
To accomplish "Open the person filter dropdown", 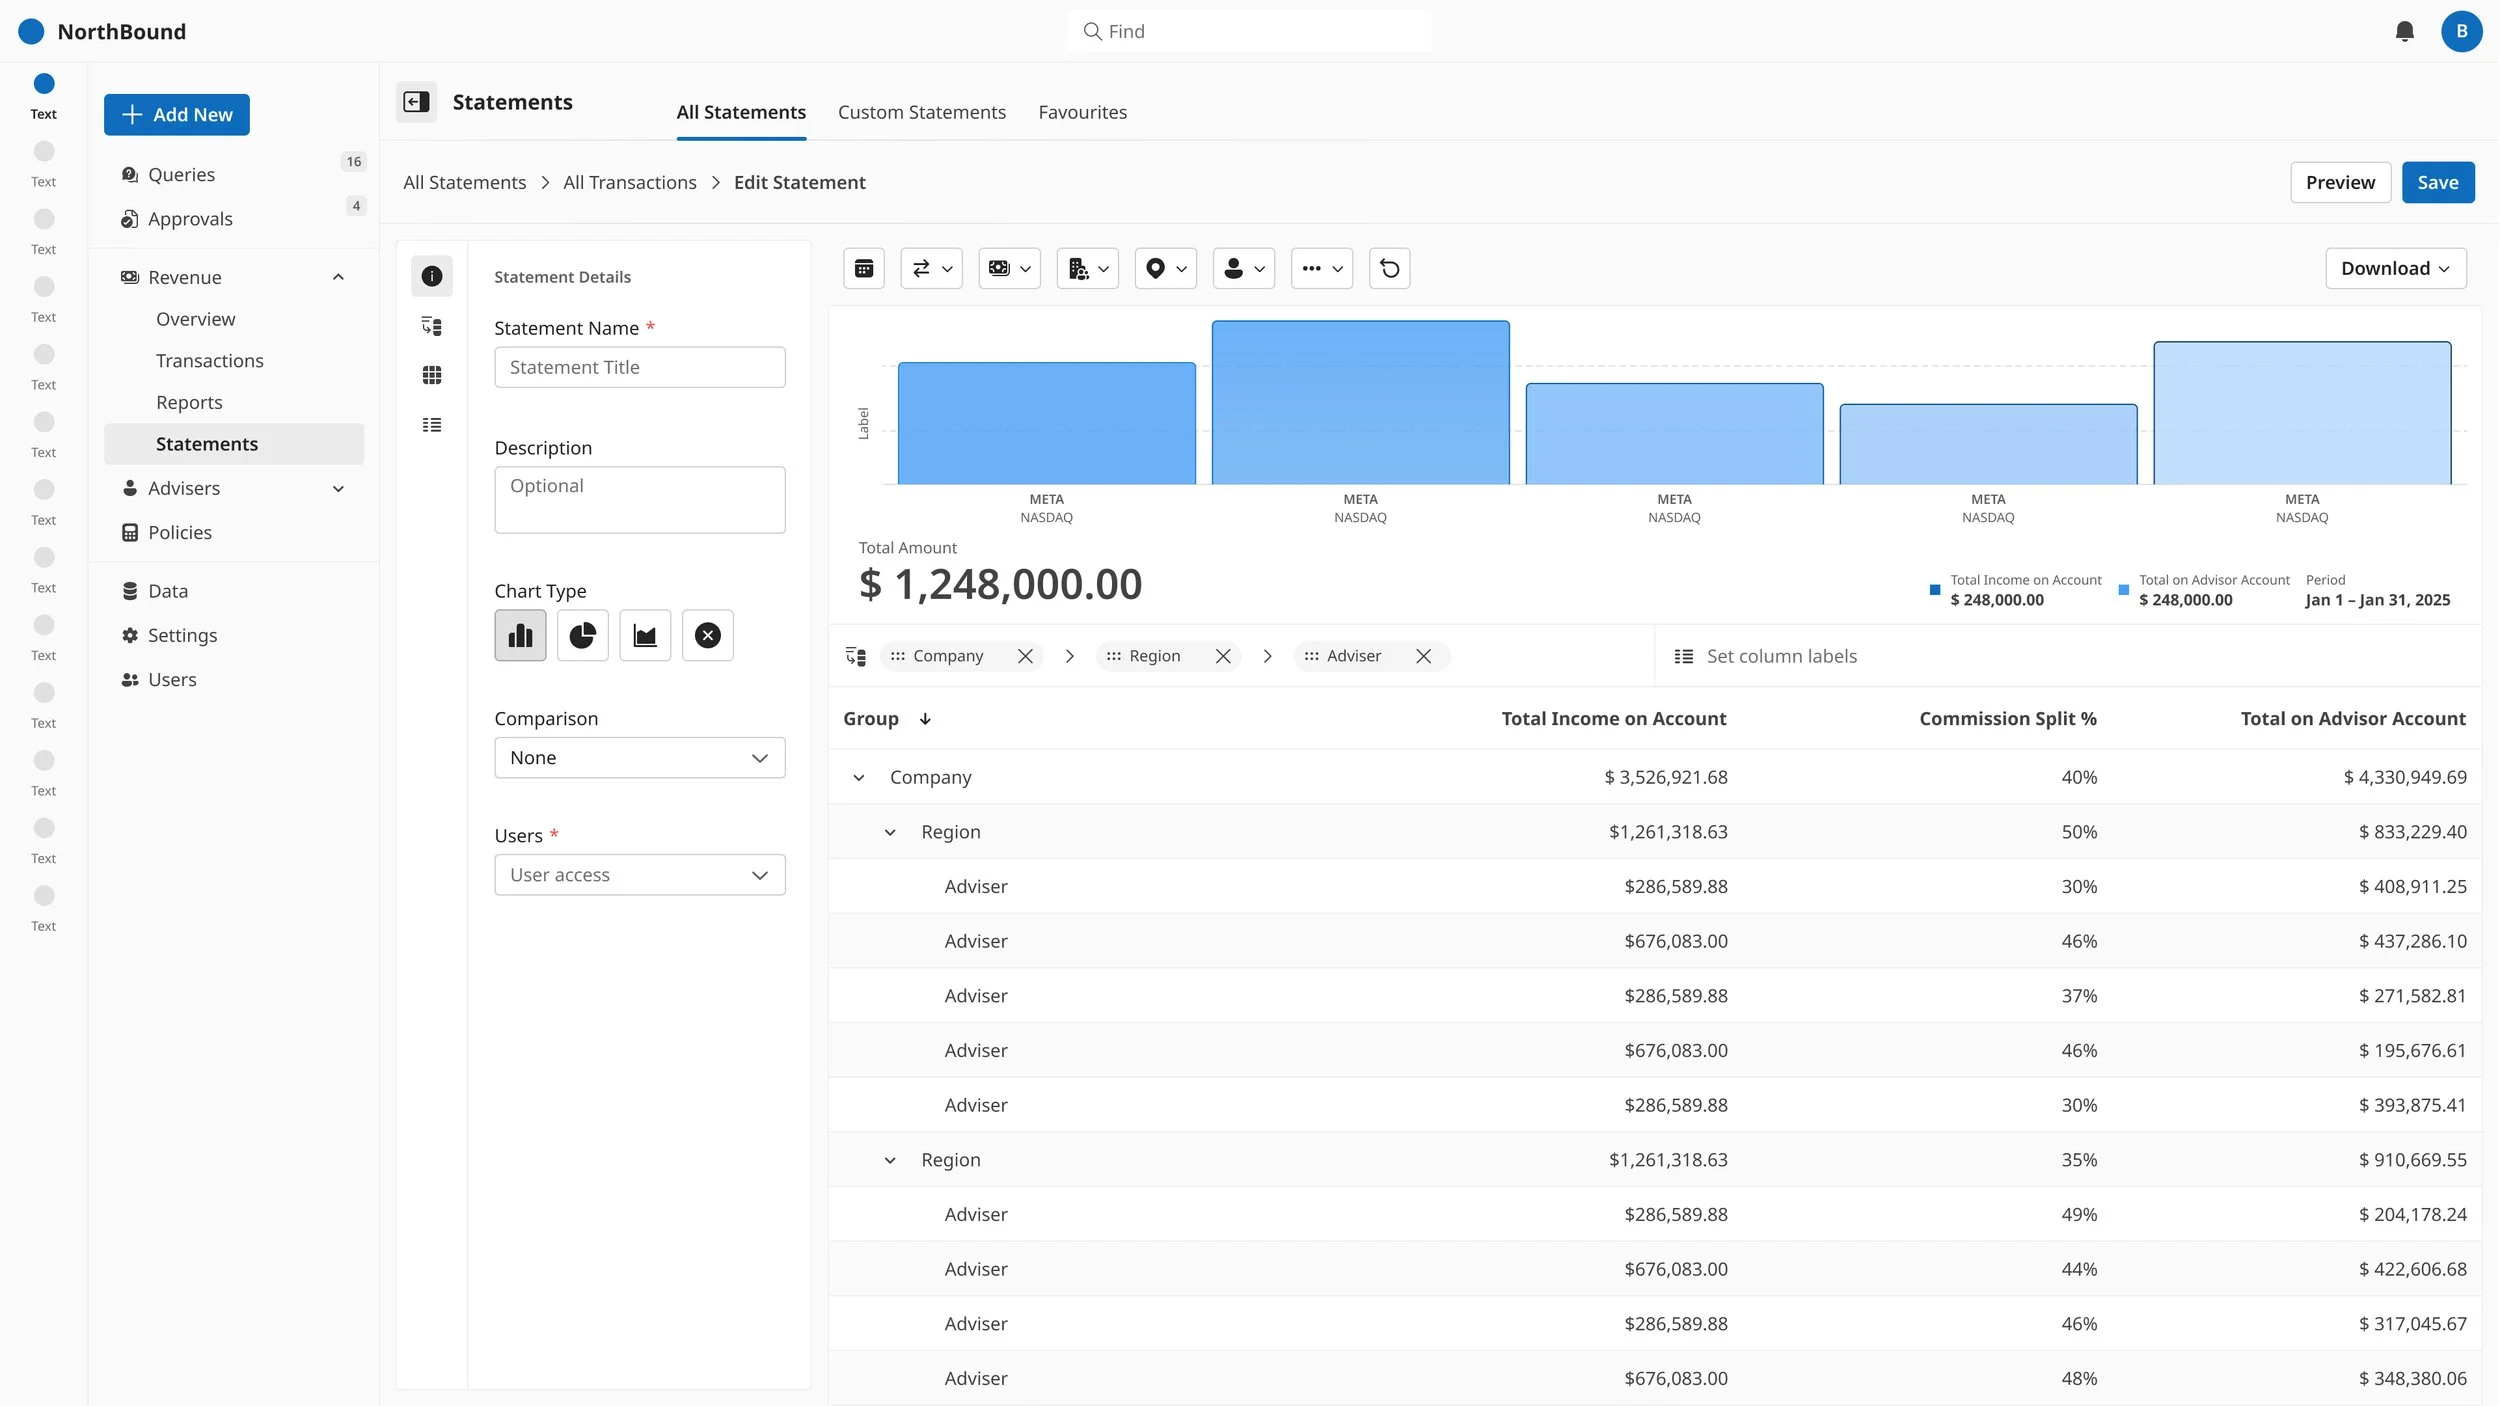I will pos(1243,268).
